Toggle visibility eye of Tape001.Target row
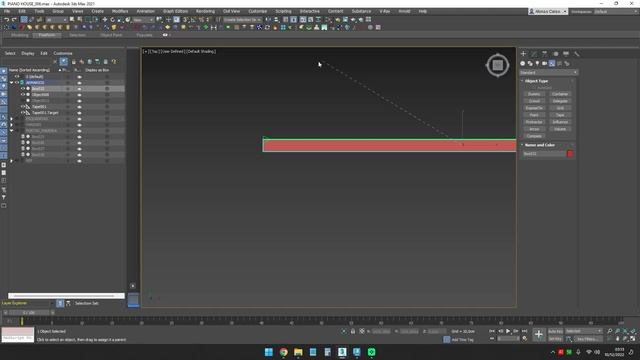The width and height of the screenshot is (640, 360). coord(23,113)
